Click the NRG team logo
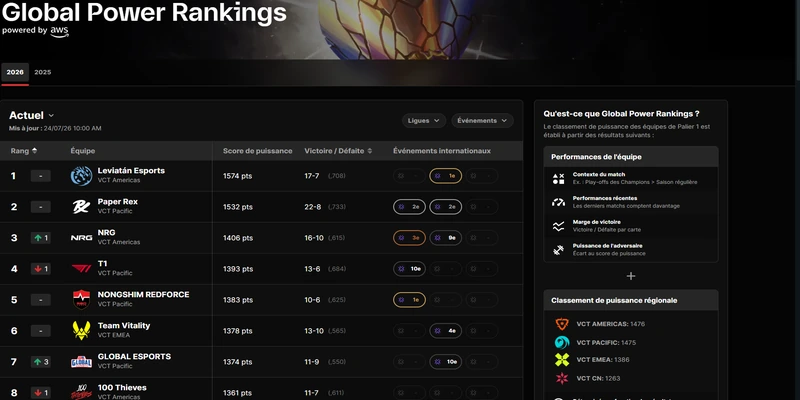This screenshot has height=400, width=800. (x=81, y=238)
